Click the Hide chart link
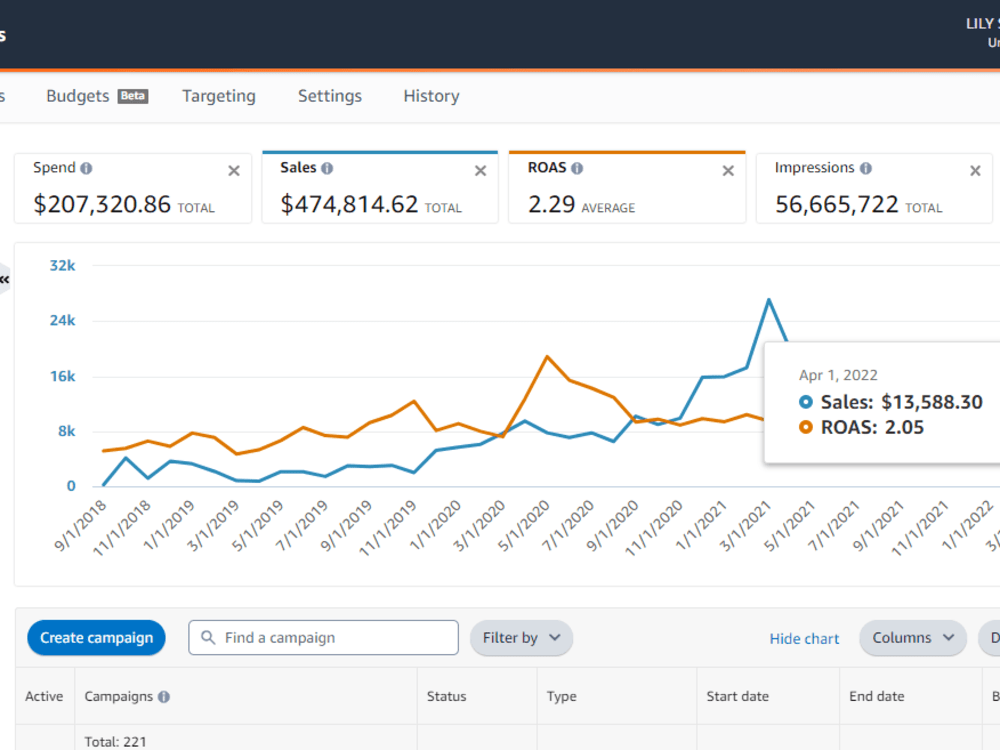This screenshot has width=1000, height=750. [804, 638]
